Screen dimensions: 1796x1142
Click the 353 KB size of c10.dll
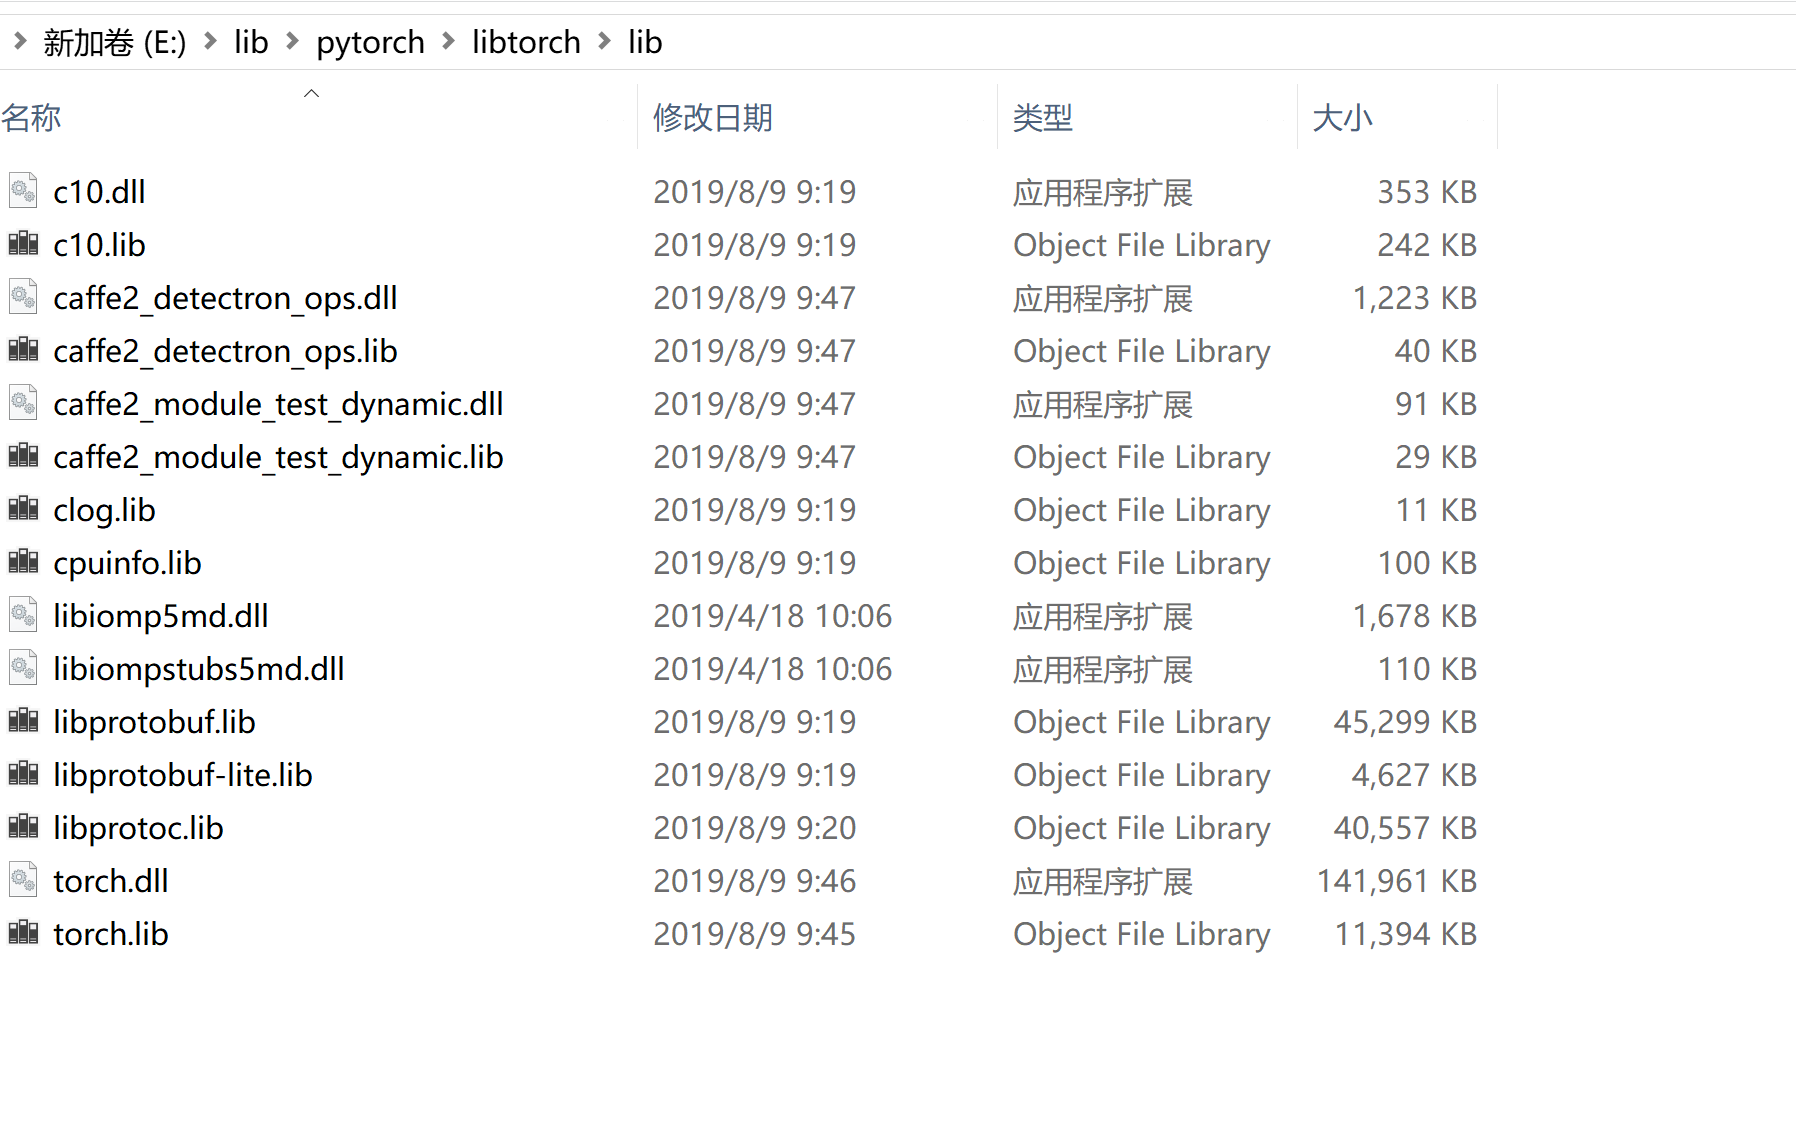click(1427, 191)
